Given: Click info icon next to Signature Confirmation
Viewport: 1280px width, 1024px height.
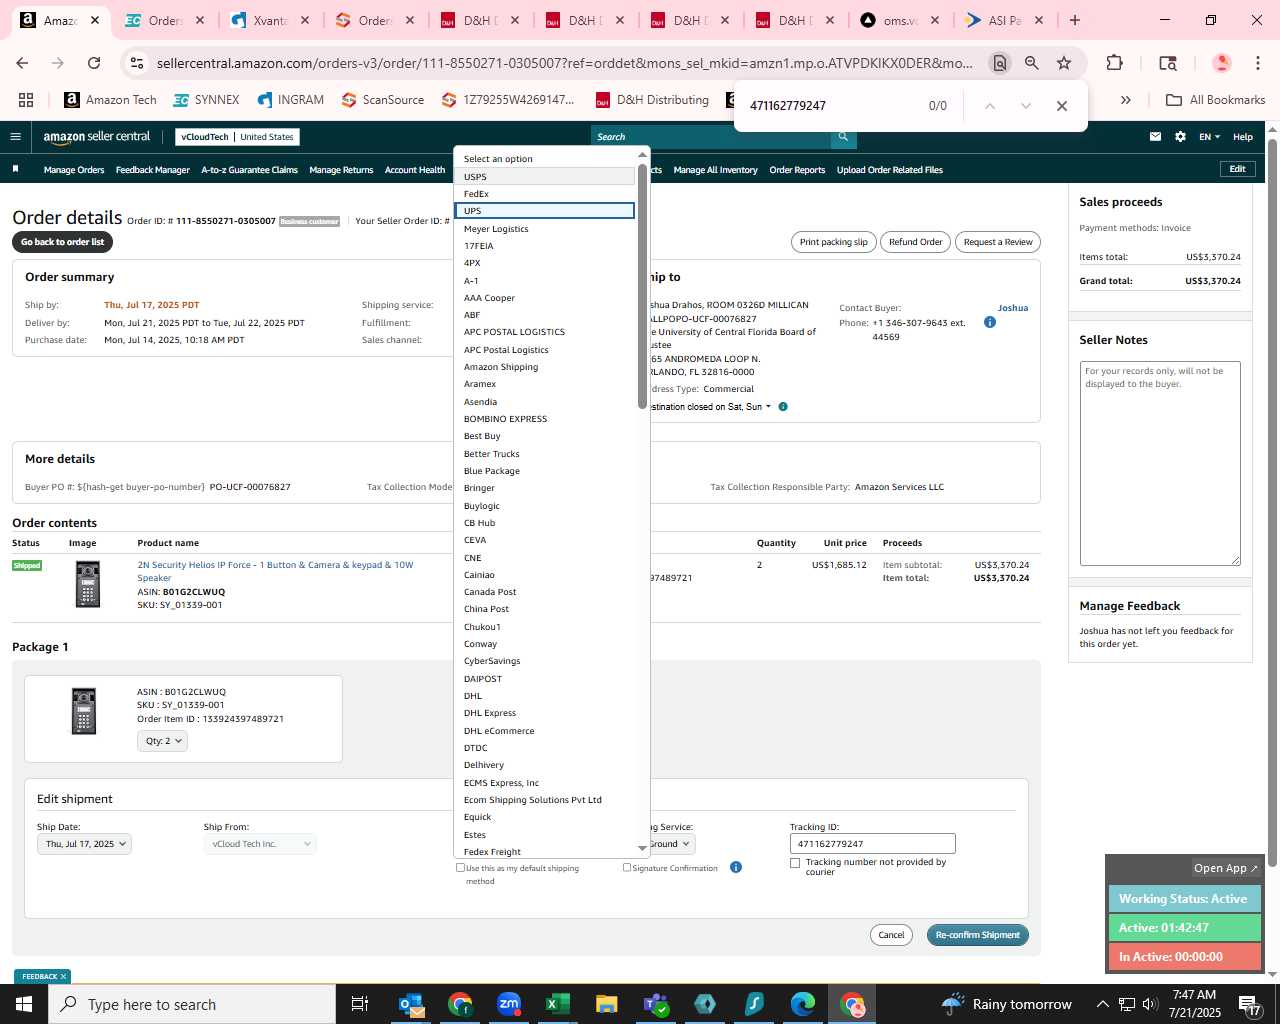Looking at the screenshot, I should [x=736, y=868].
